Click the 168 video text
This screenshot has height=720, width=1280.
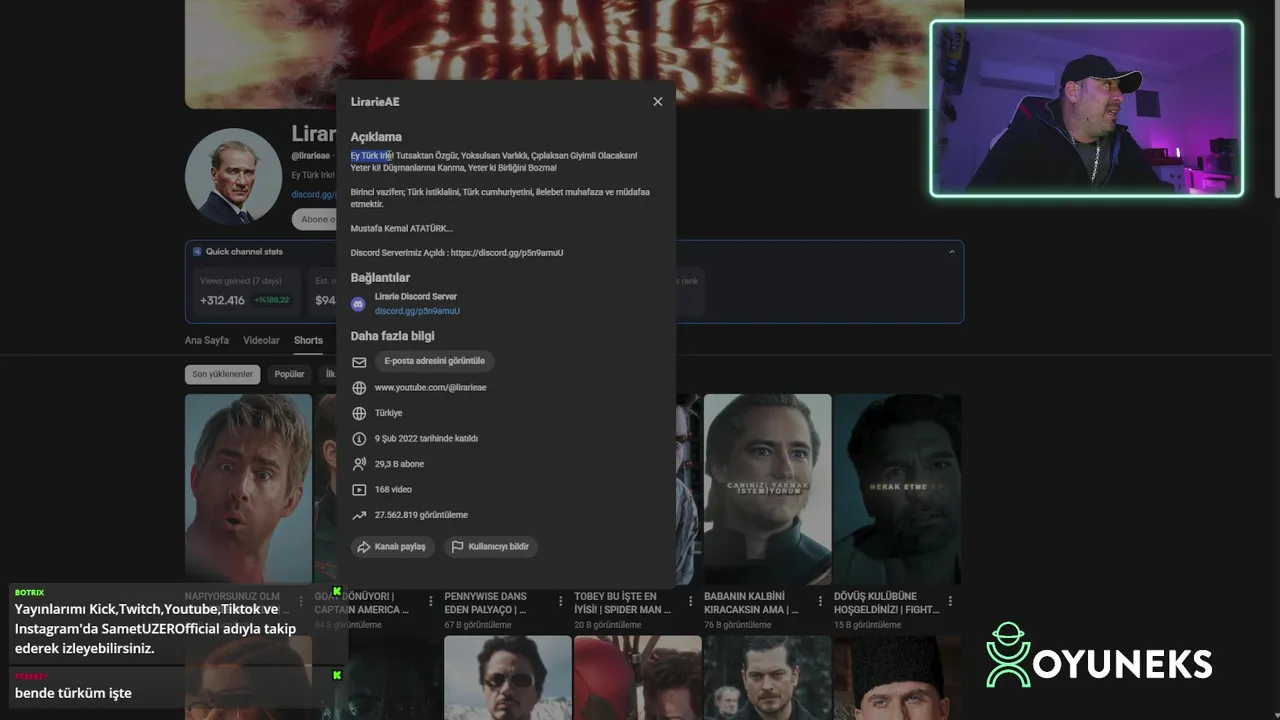[393, 490]
